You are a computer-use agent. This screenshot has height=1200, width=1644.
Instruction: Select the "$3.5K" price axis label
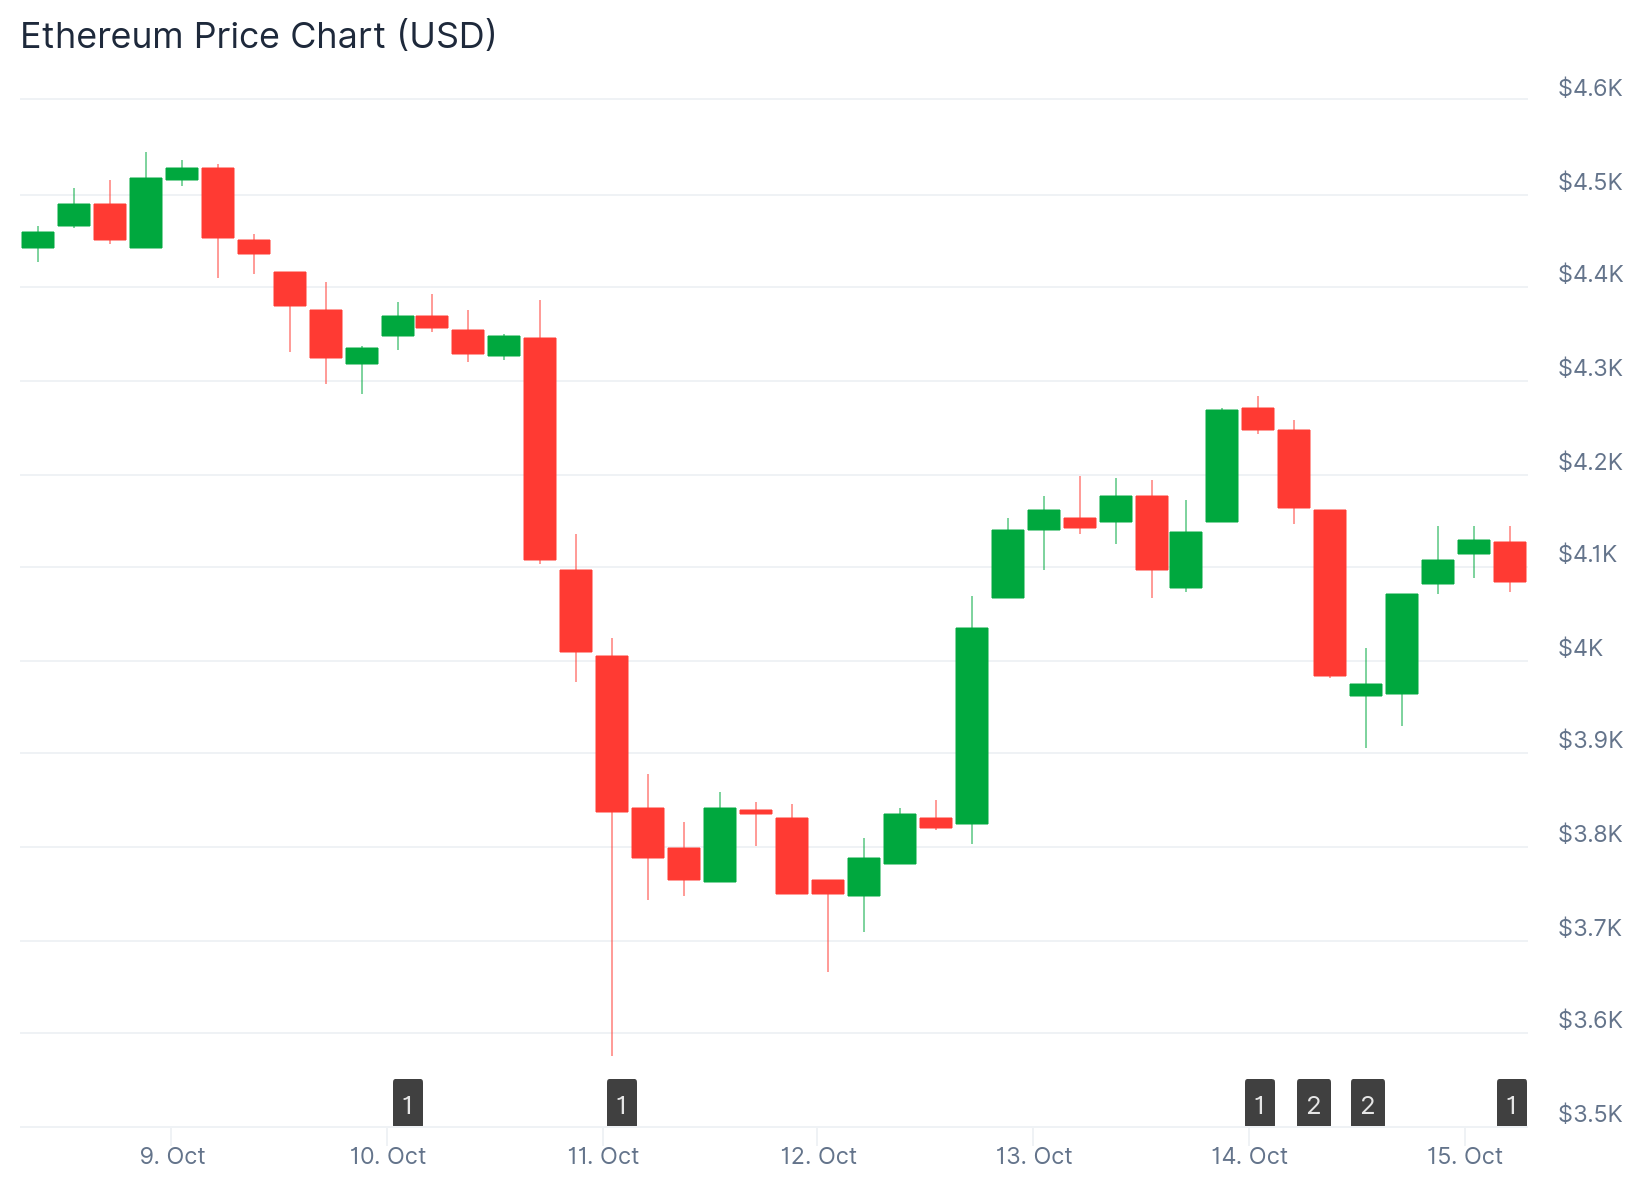click(x=1590, y=1114)
